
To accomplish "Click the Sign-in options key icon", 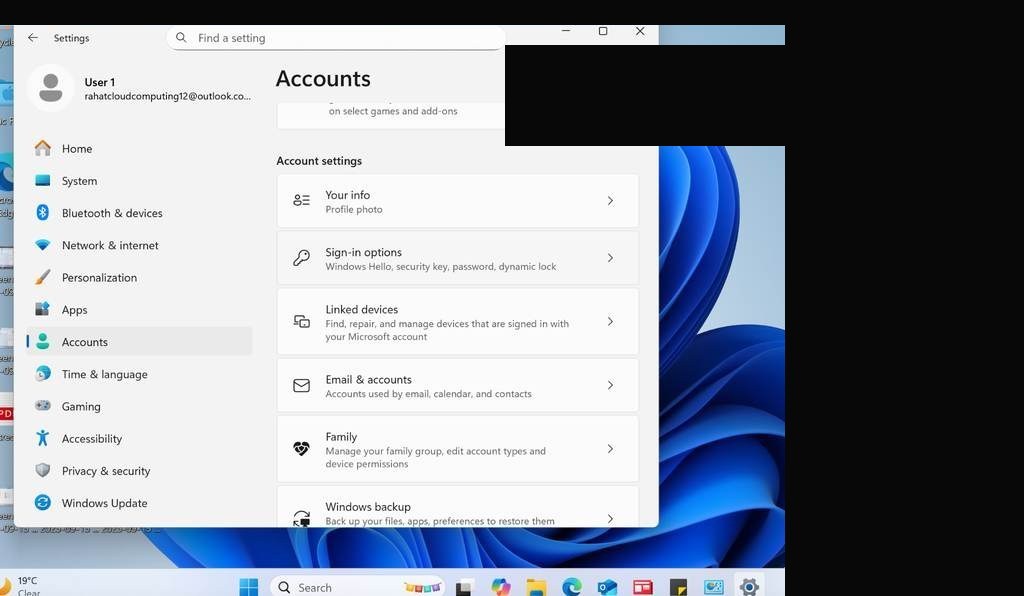I will [301, 258].
